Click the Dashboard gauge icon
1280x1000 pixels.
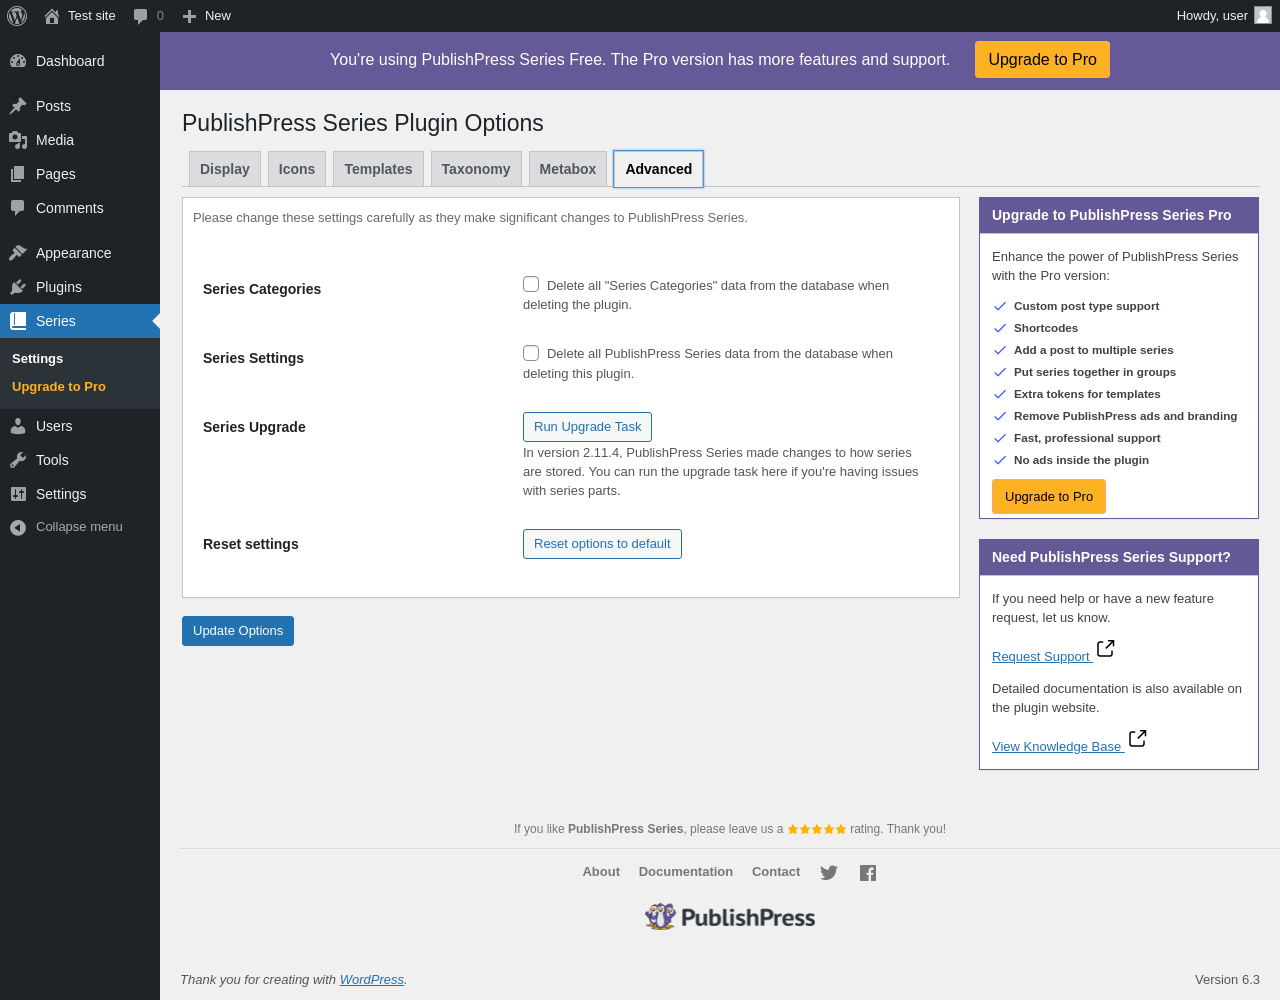click(x=18, y=61)
